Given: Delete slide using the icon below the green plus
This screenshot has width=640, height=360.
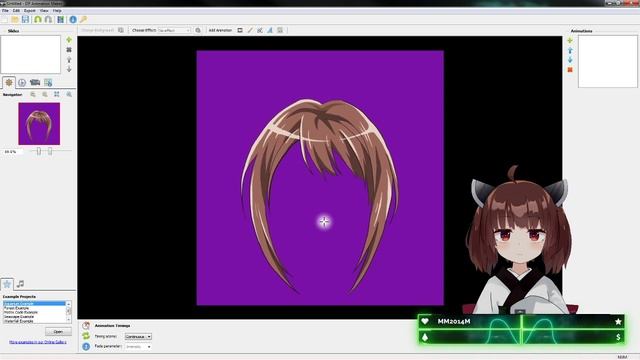Looking at the screenshot, I should [x=69, y=49].
